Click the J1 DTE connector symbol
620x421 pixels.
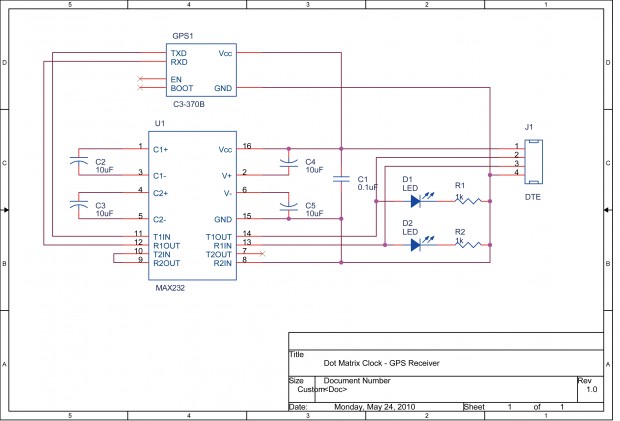click(533, 162)
